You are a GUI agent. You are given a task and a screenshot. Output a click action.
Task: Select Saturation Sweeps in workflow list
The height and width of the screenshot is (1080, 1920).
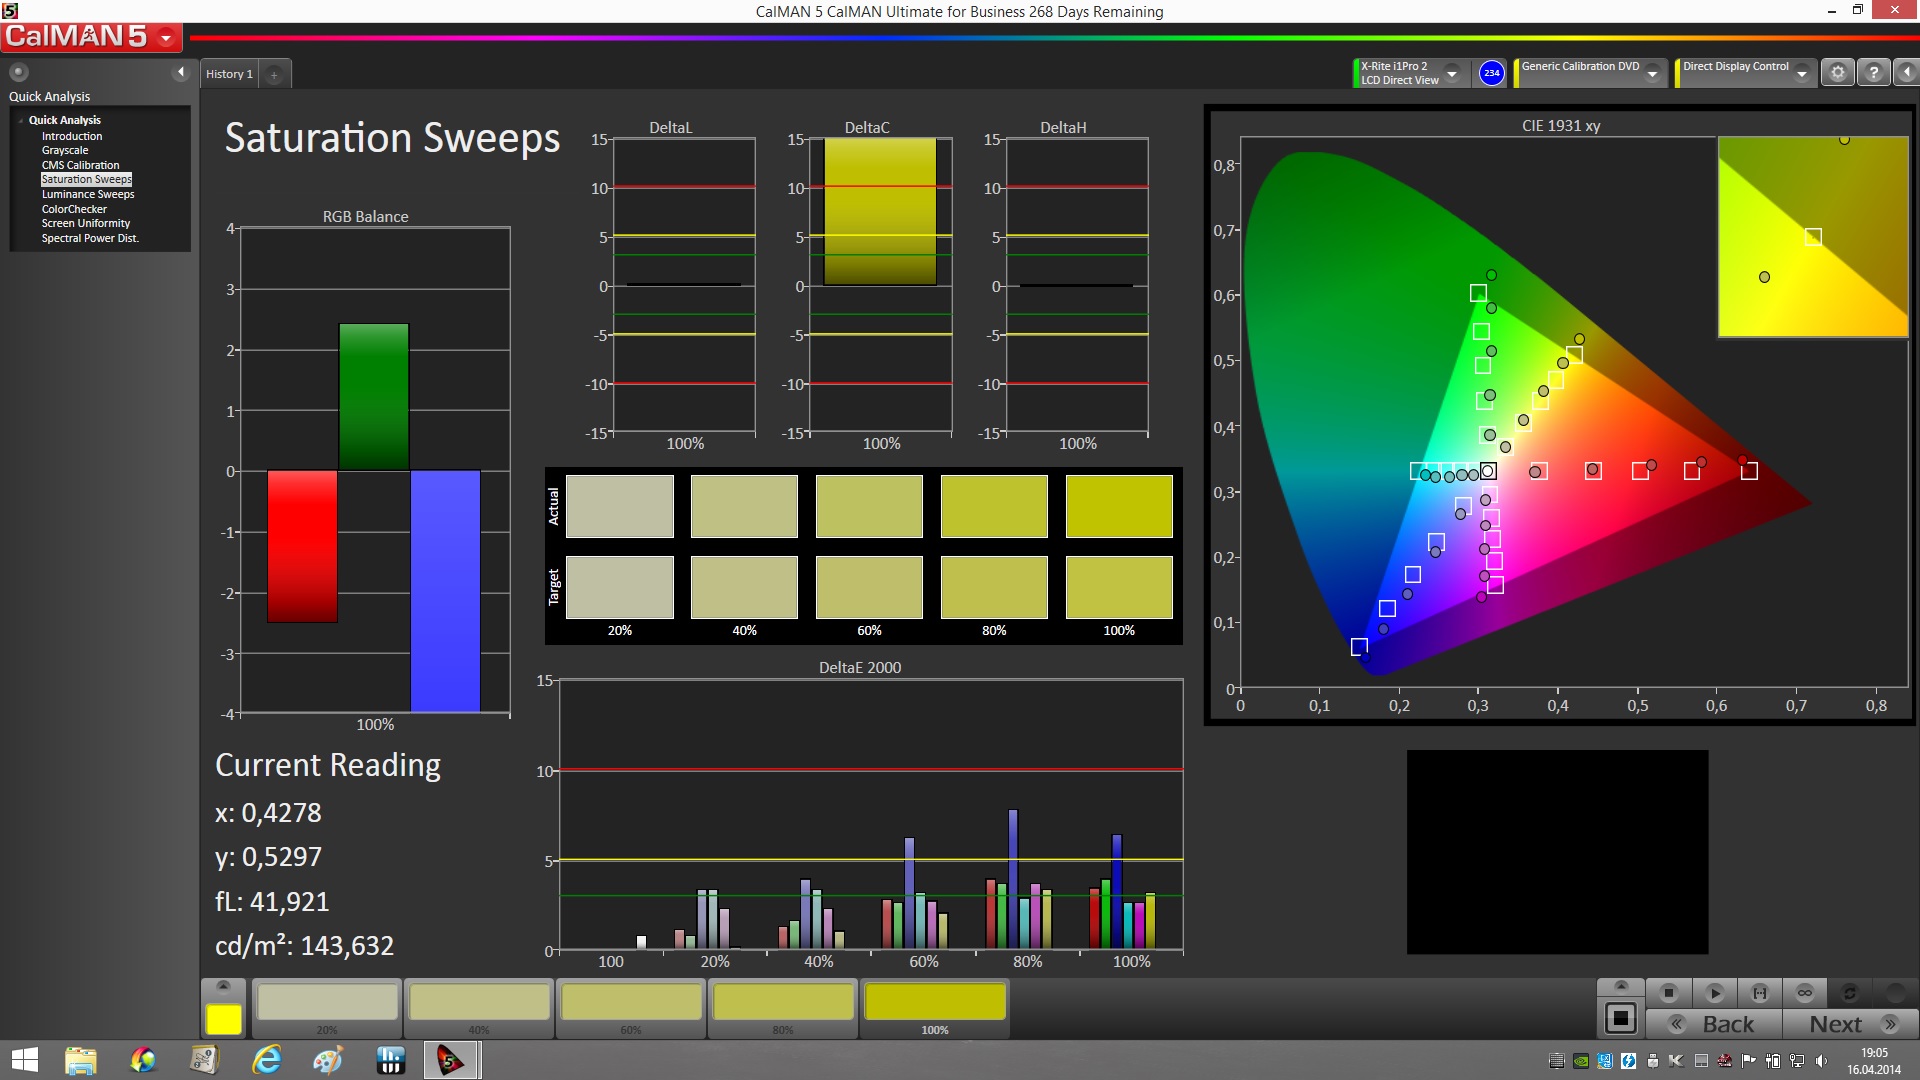[86, 179]
